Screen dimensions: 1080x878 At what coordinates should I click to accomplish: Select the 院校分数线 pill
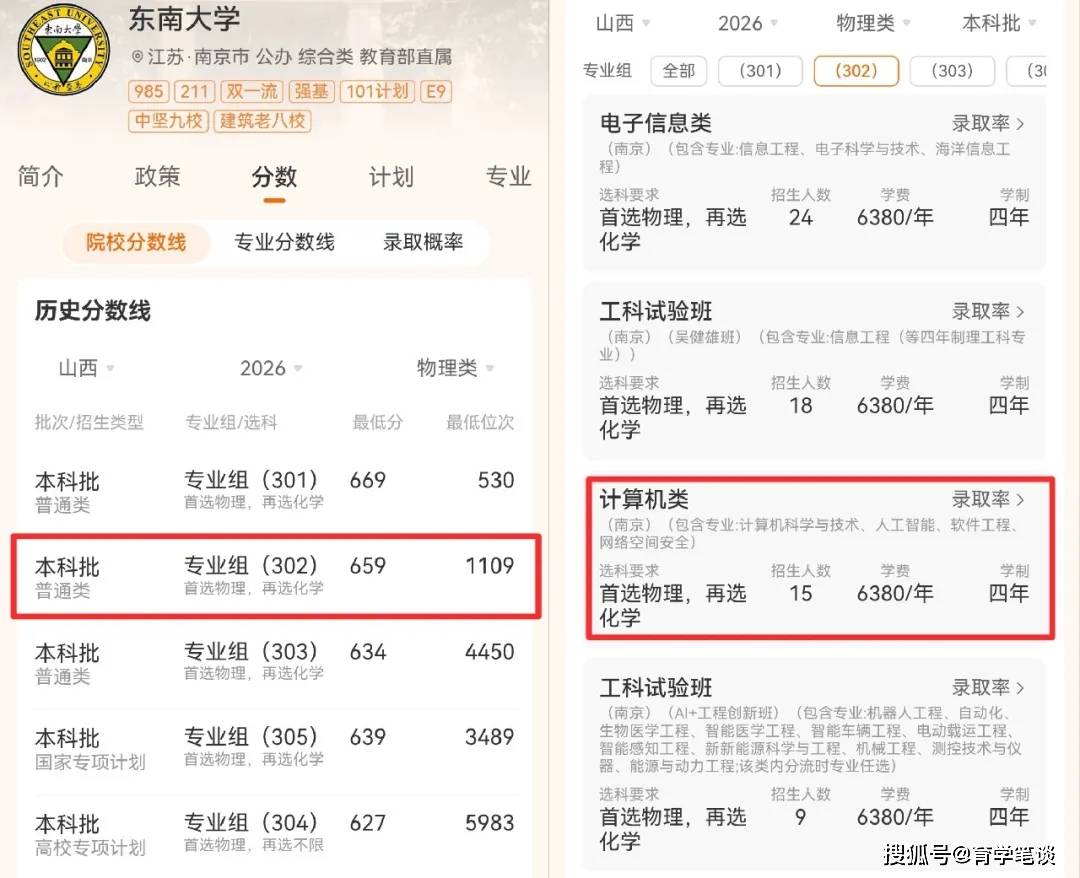136,242
